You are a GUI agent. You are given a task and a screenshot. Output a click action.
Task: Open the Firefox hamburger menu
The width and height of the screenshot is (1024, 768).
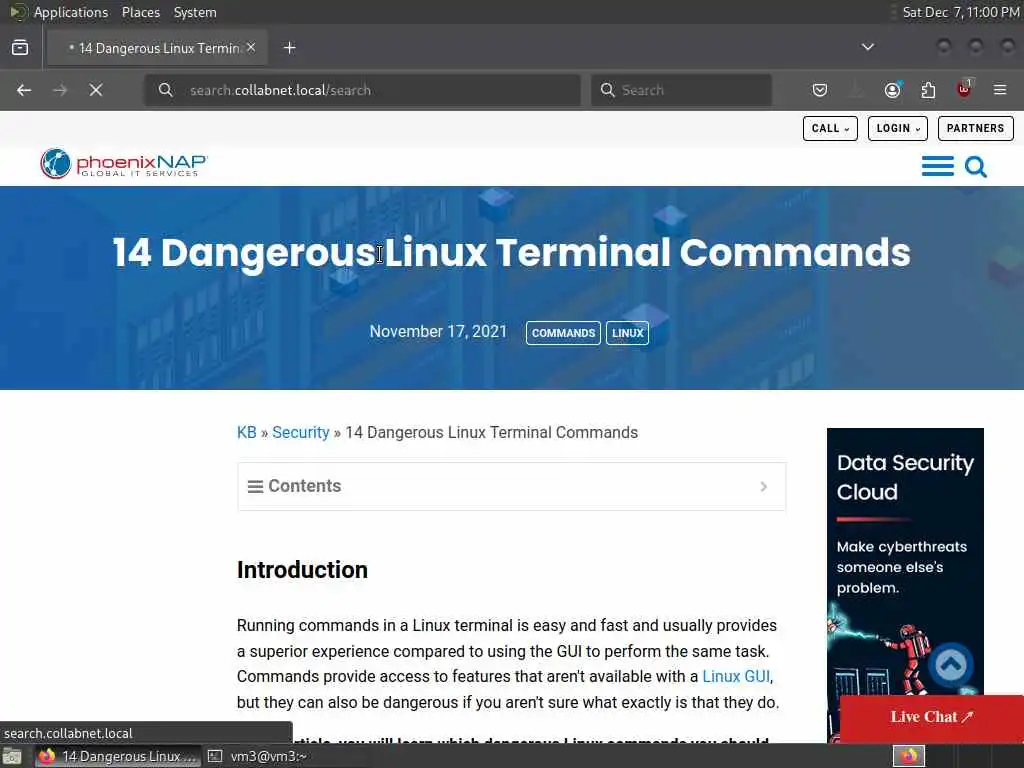point(1000,90)
